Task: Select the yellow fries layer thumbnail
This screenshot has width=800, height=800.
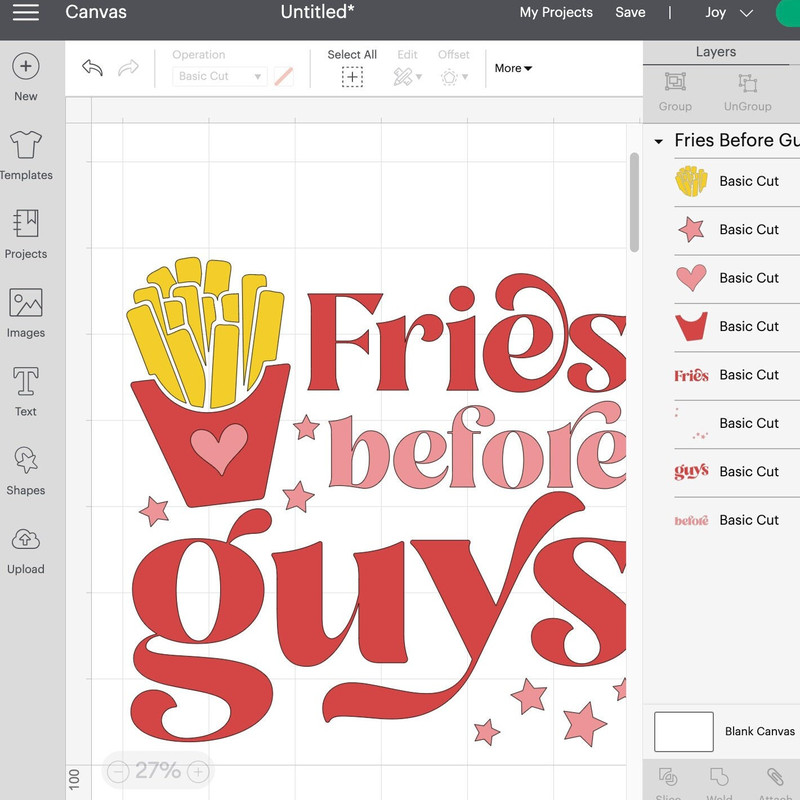Action: point(691,181)
